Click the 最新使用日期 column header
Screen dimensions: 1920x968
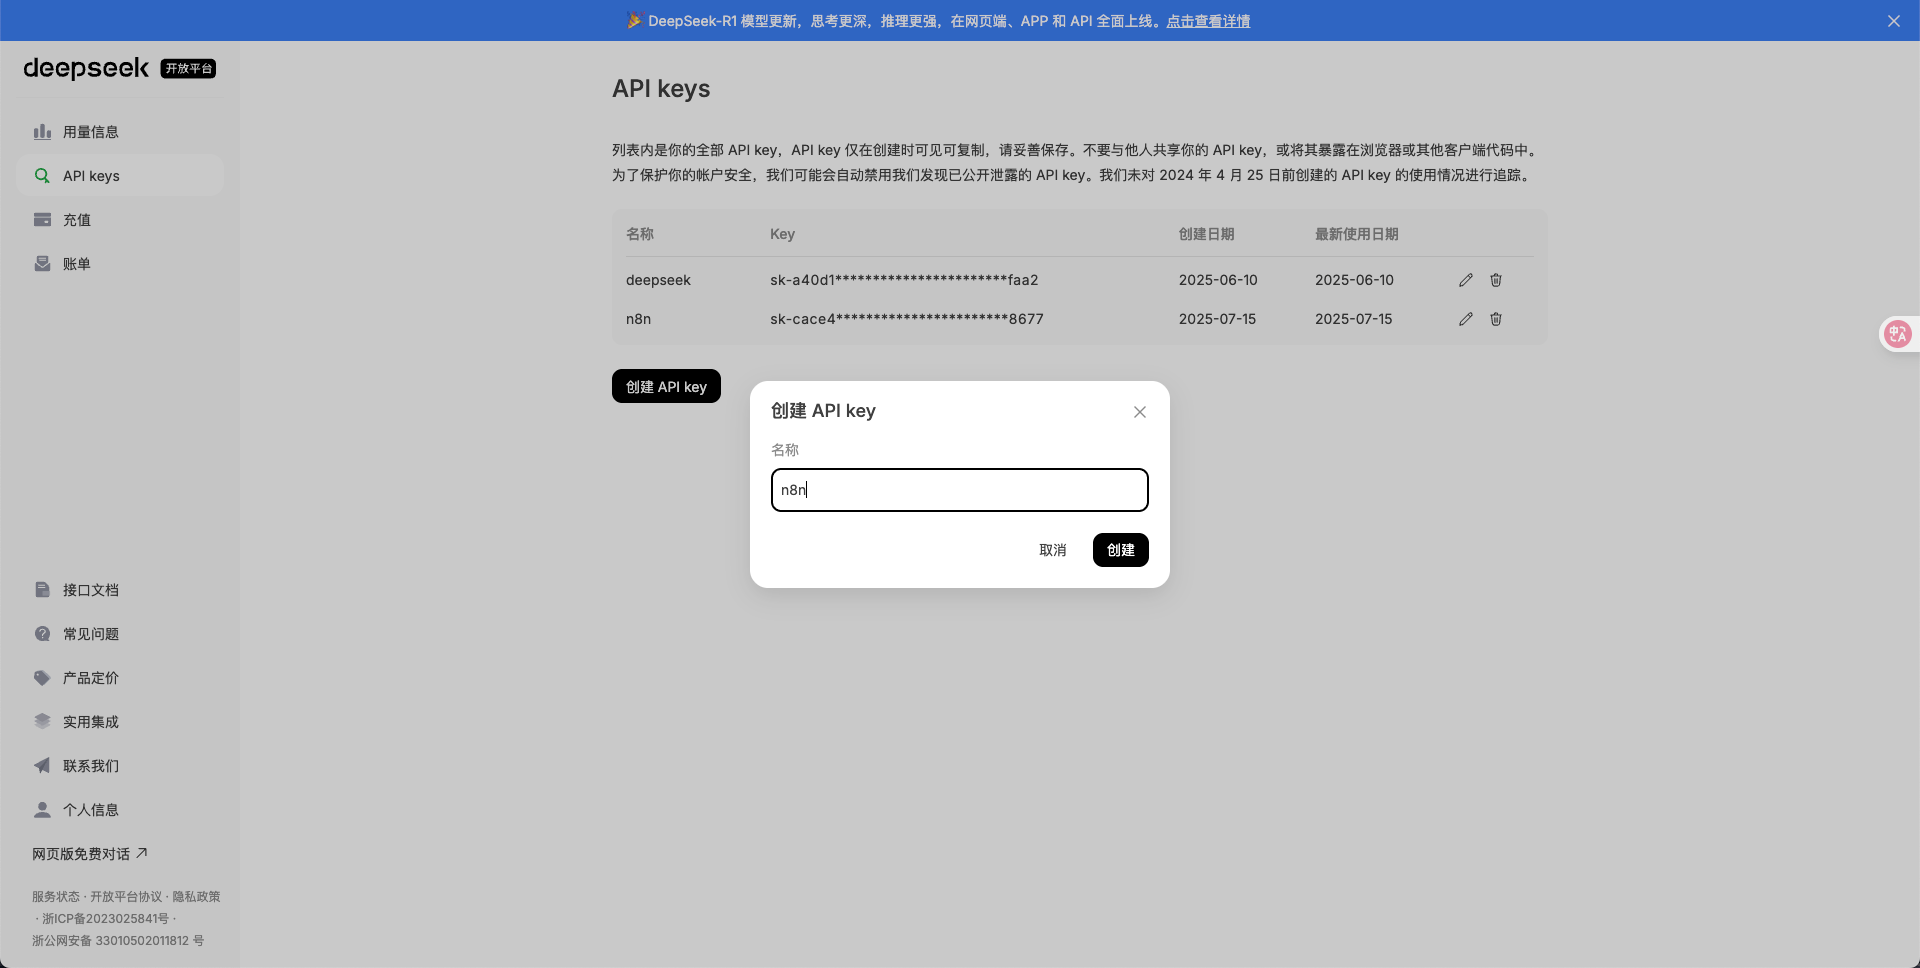(1356, 234)
